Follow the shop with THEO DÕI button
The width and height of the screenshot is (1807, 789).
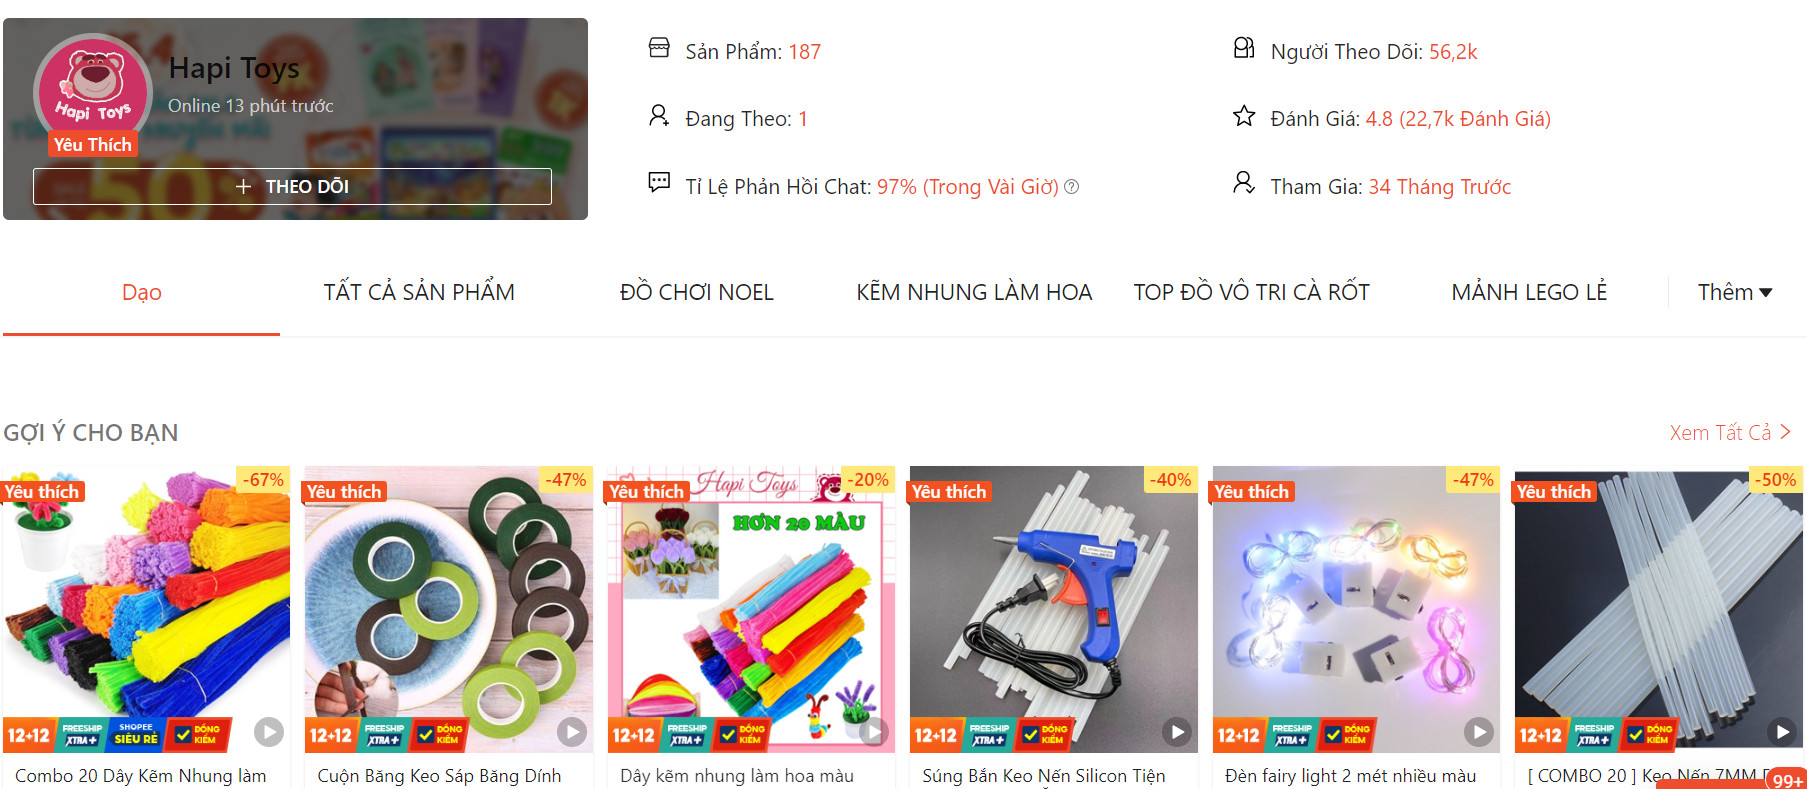pos(292,186)
